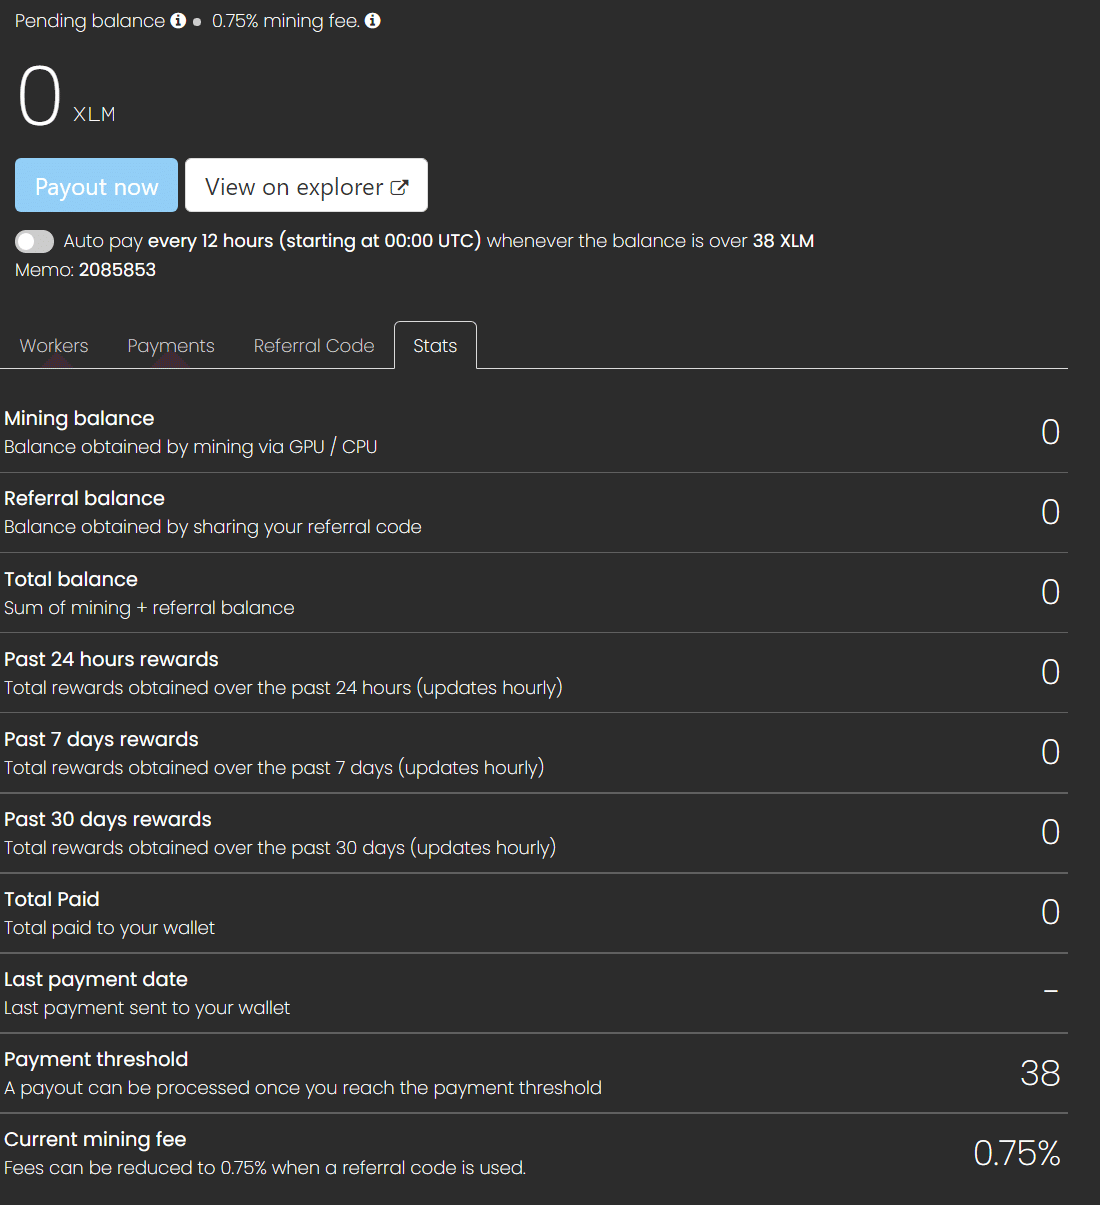Viewport: 1100px width, 1205px height.
Task: Click the Mining balance heading
Action: (79, 418)
